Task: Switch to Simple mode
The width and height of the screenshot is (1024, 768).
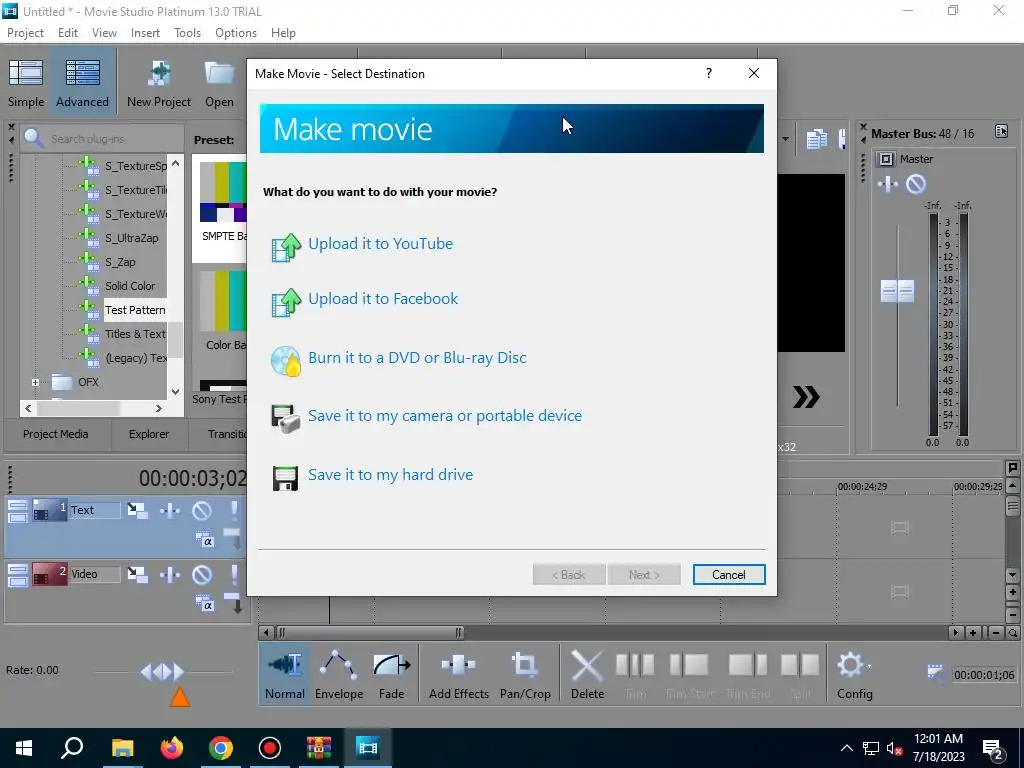Action: 26,83
